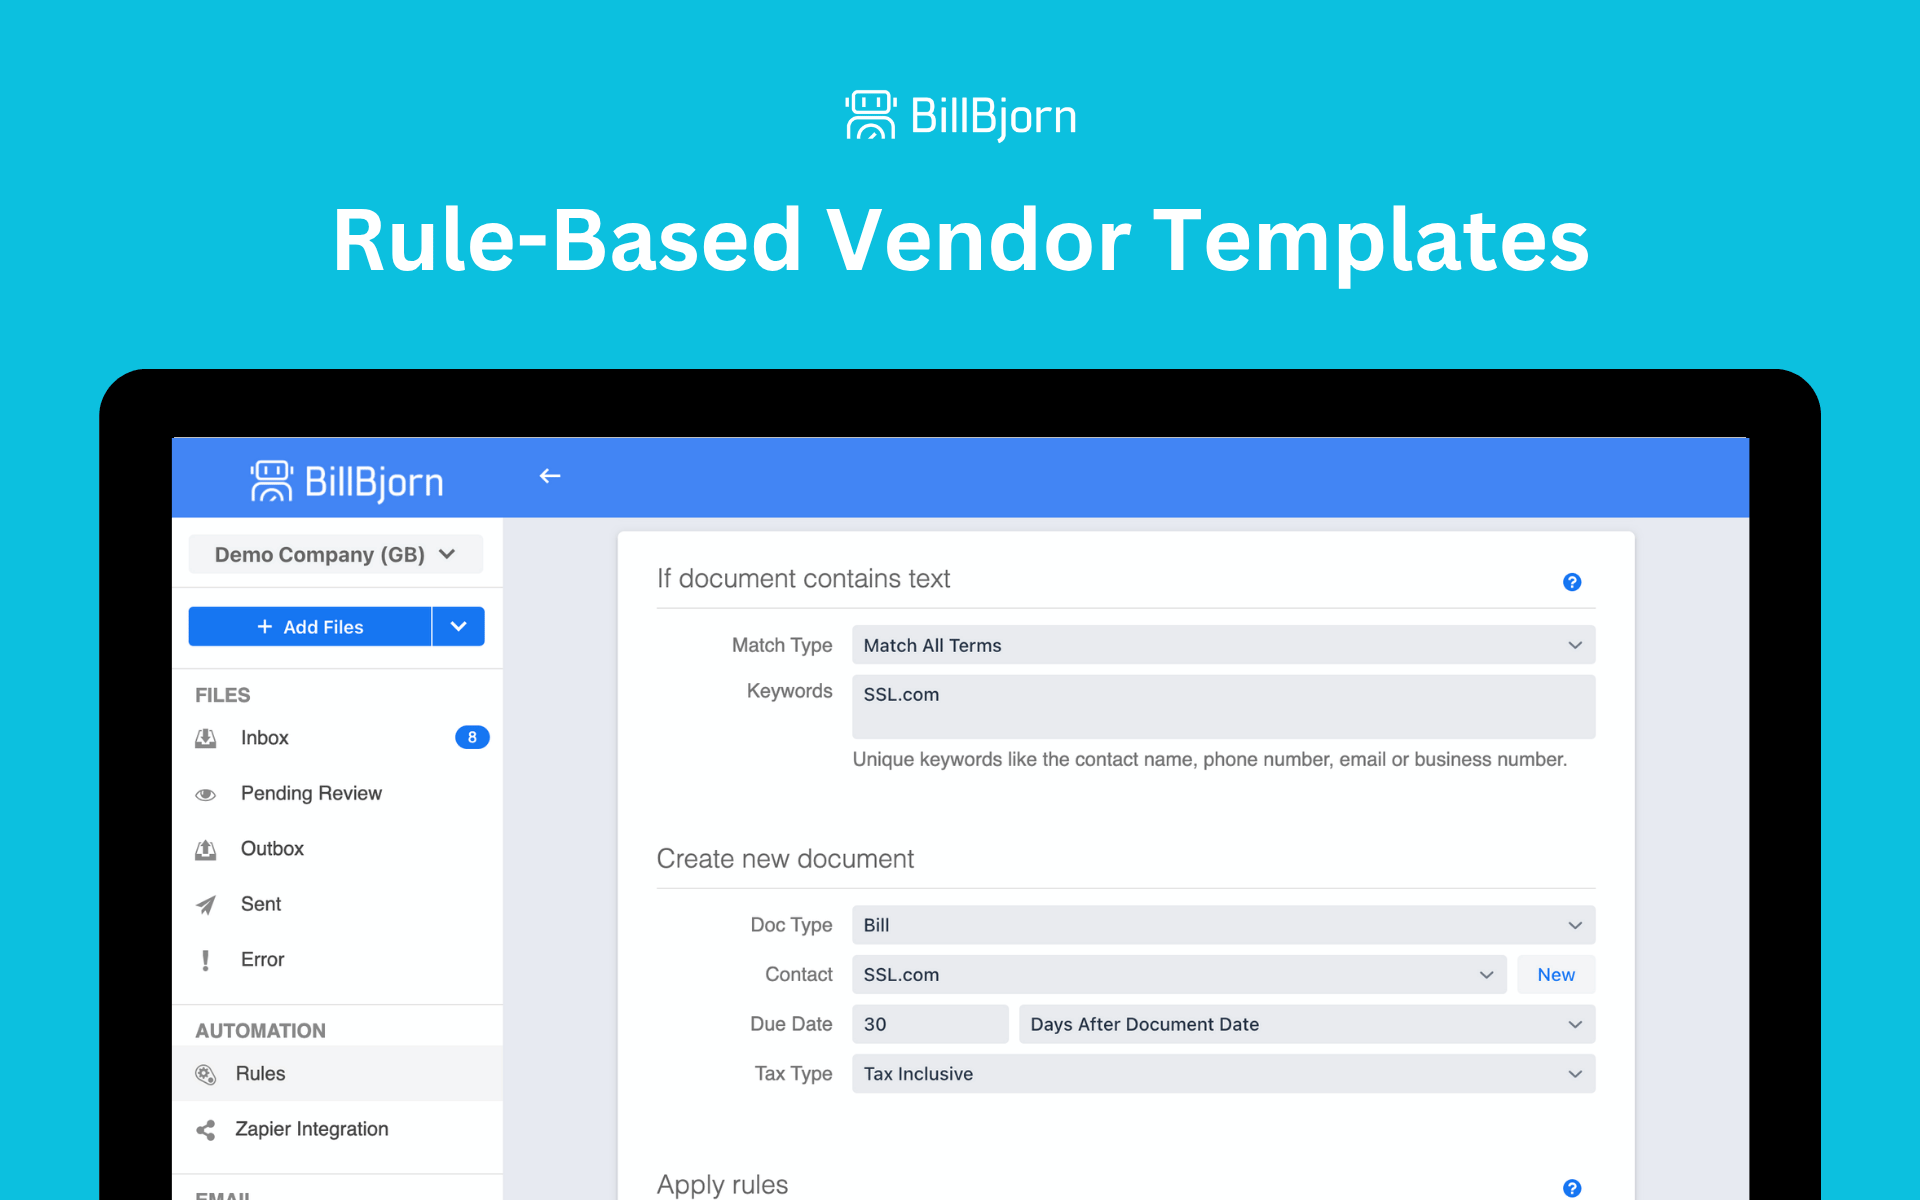Click the Pending Review eye icon
The image size is (1920, 1200).
(x=206, y=794)
